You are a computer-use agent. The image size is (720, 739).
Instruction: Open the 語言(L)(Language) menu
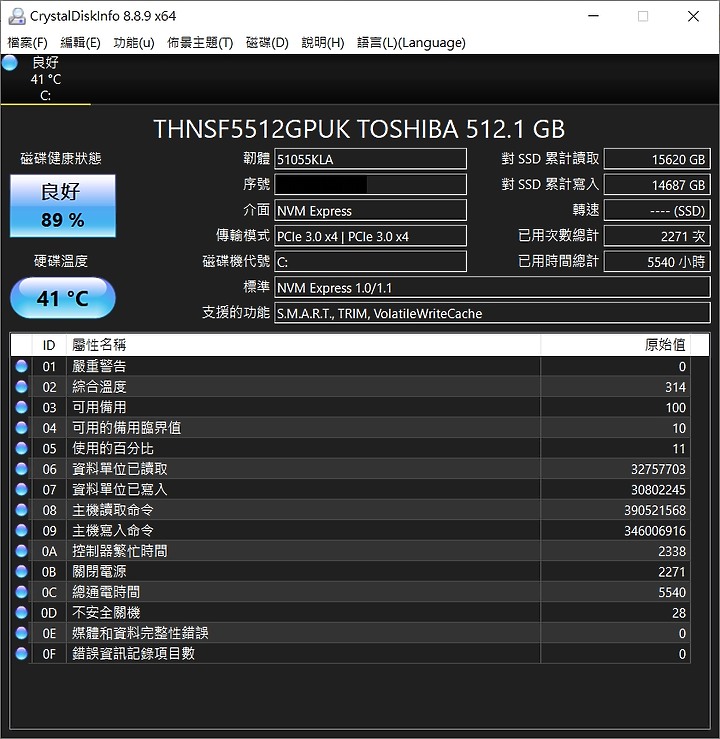pyautogui.click(x=411, y=43)
